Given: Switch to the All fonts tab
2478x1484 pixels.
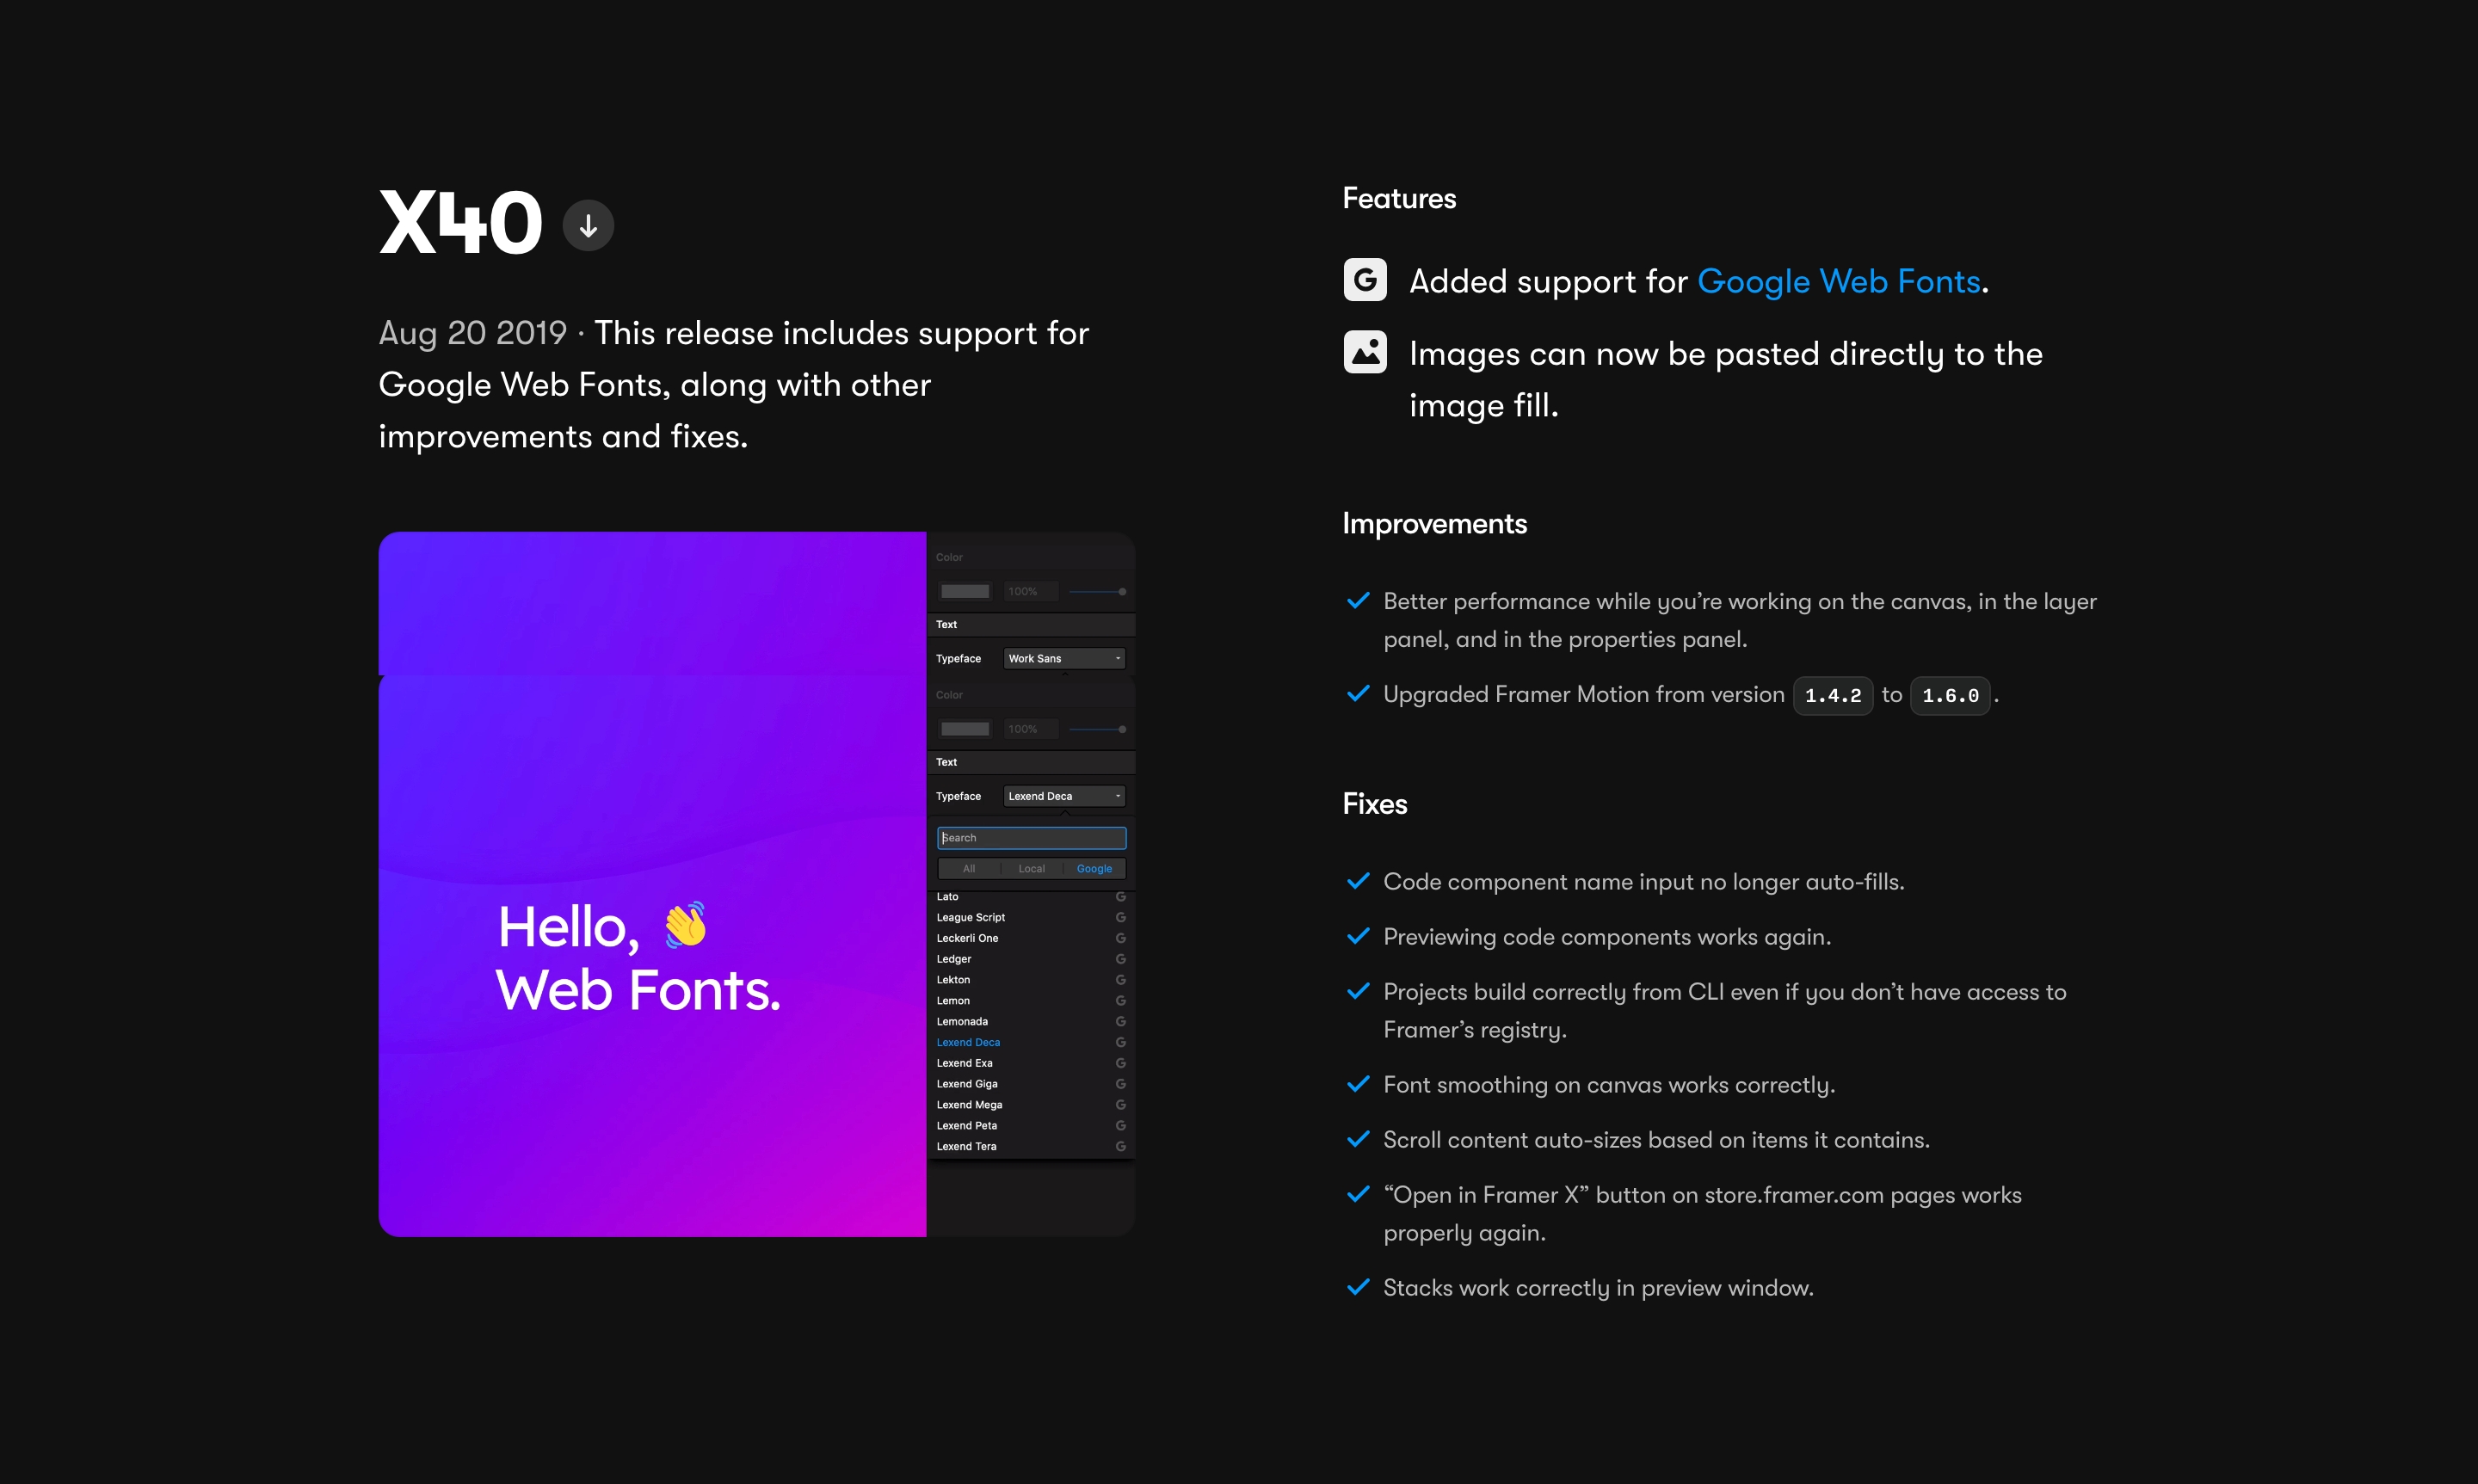Looking at the screenshot, I should 968,868.
